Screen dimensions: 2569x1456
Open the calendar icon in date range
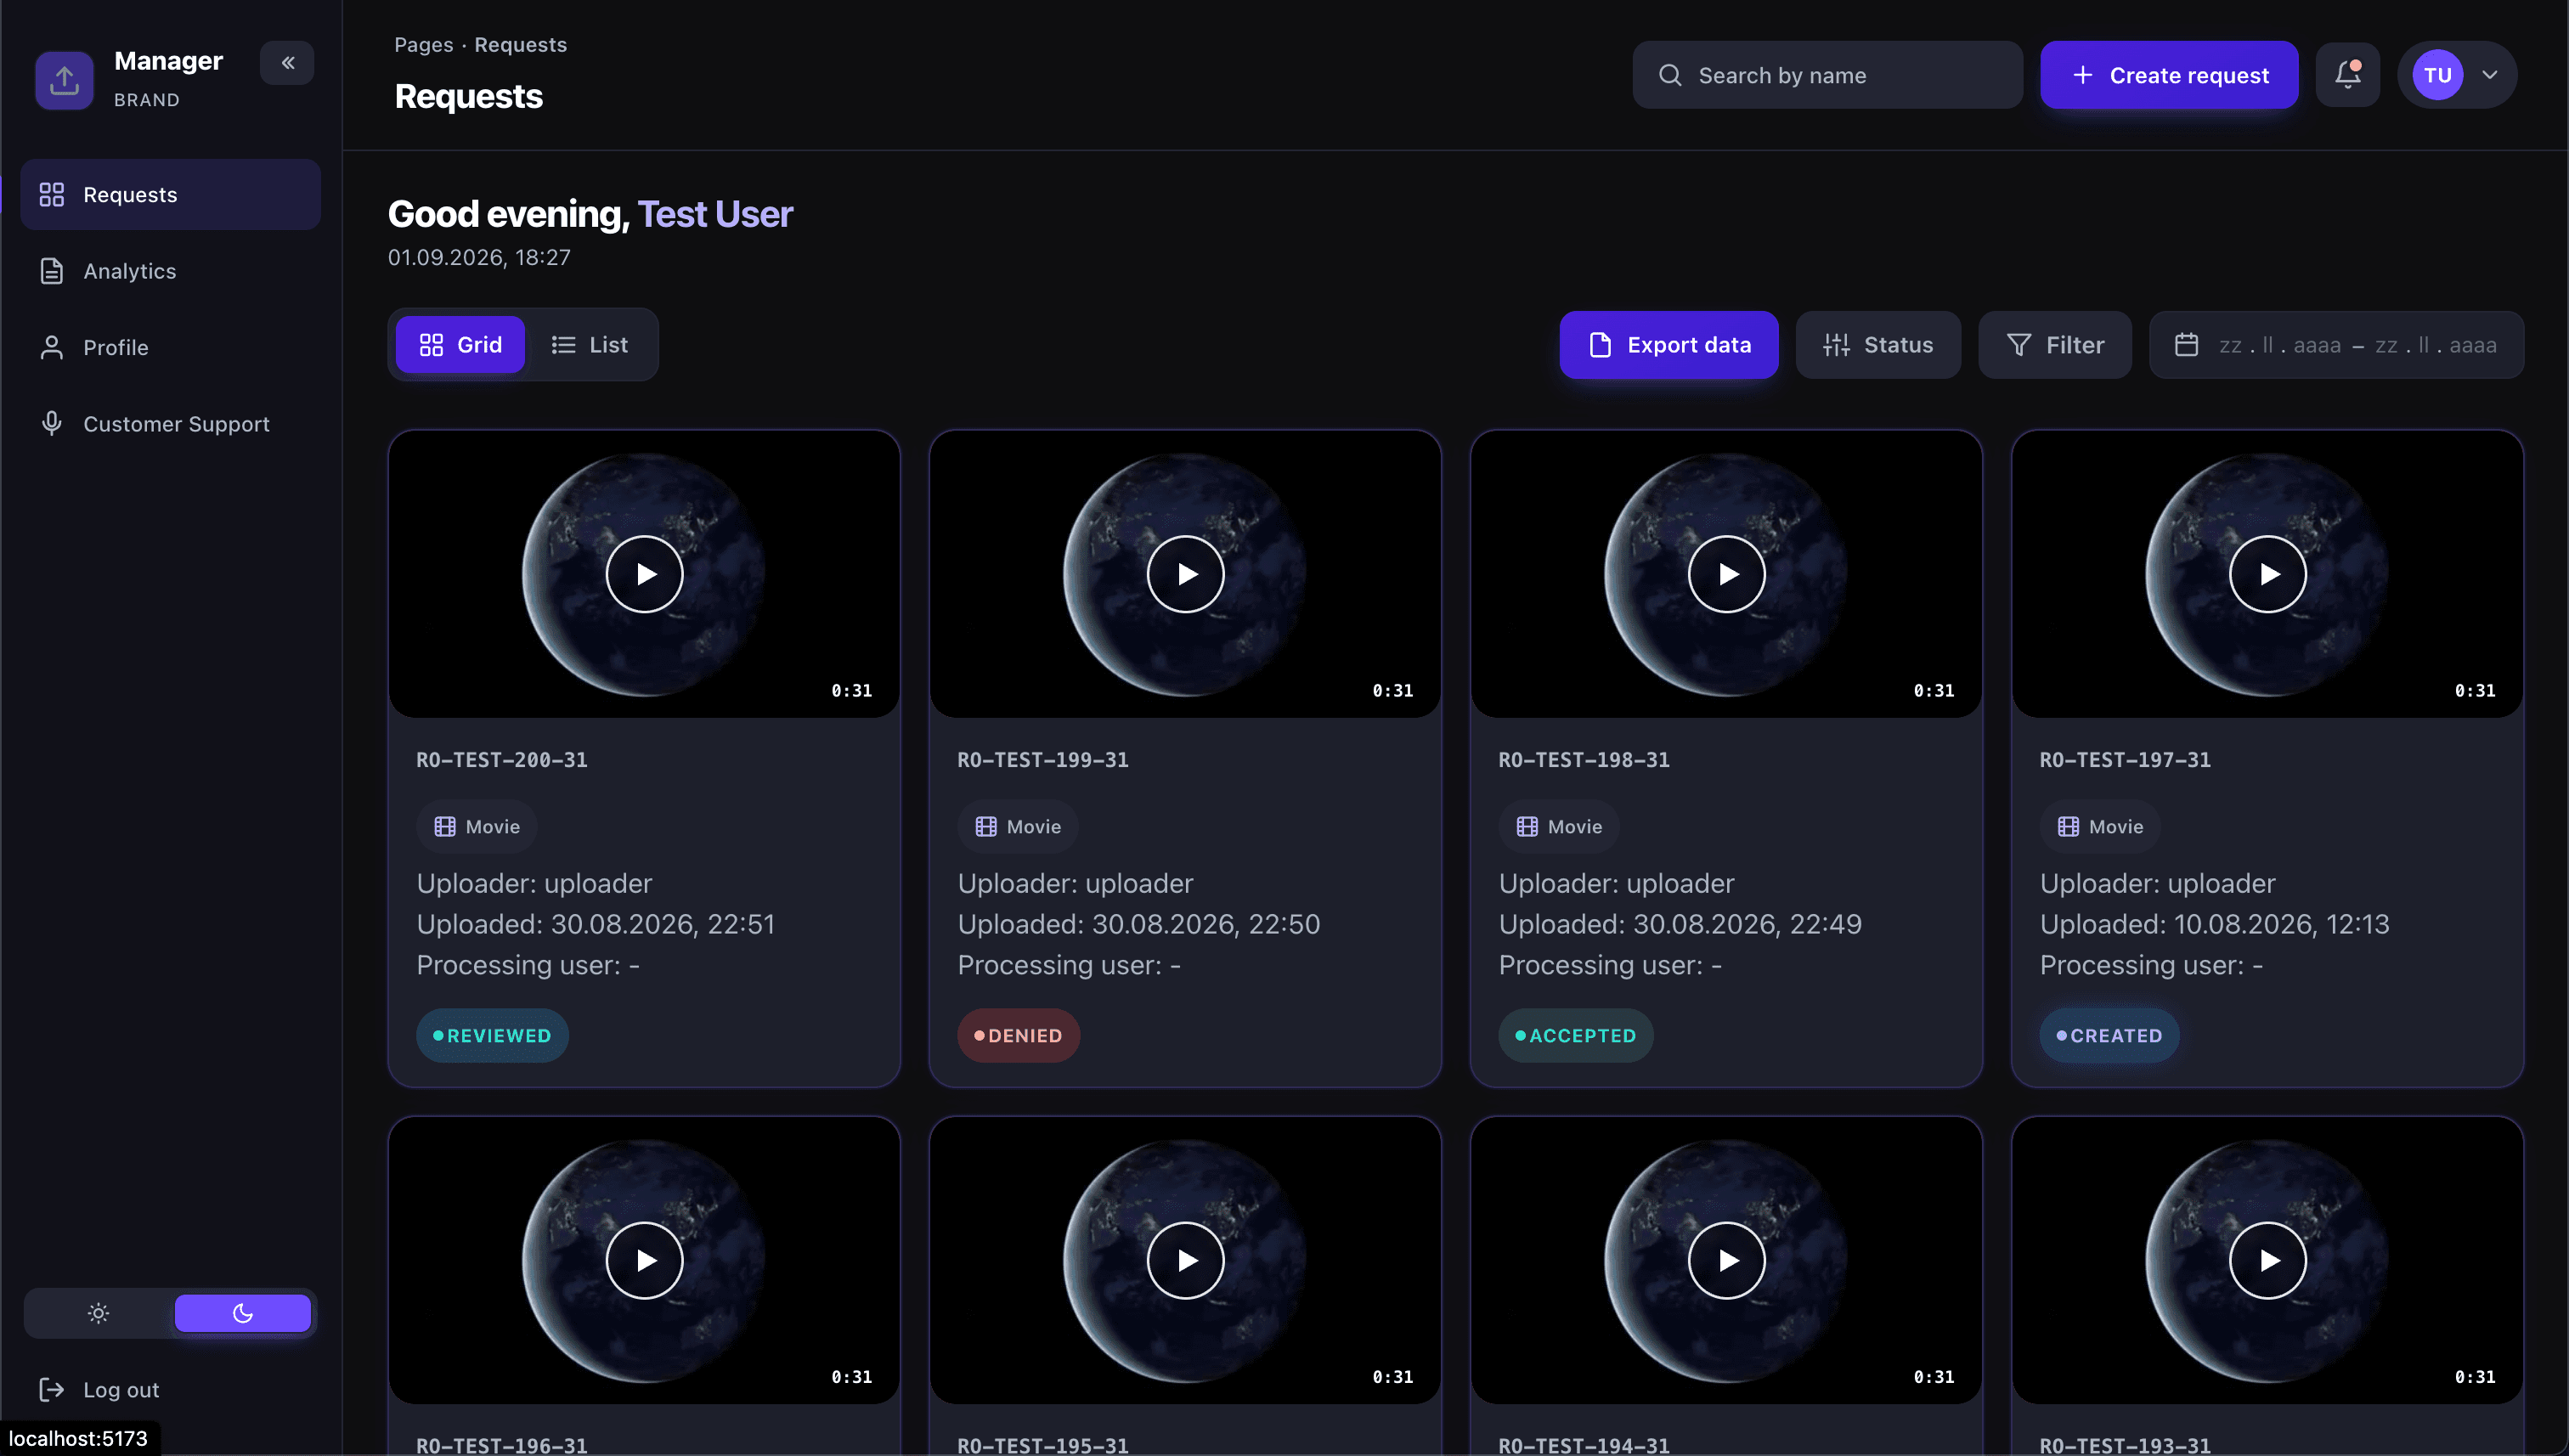[2187, 345]
